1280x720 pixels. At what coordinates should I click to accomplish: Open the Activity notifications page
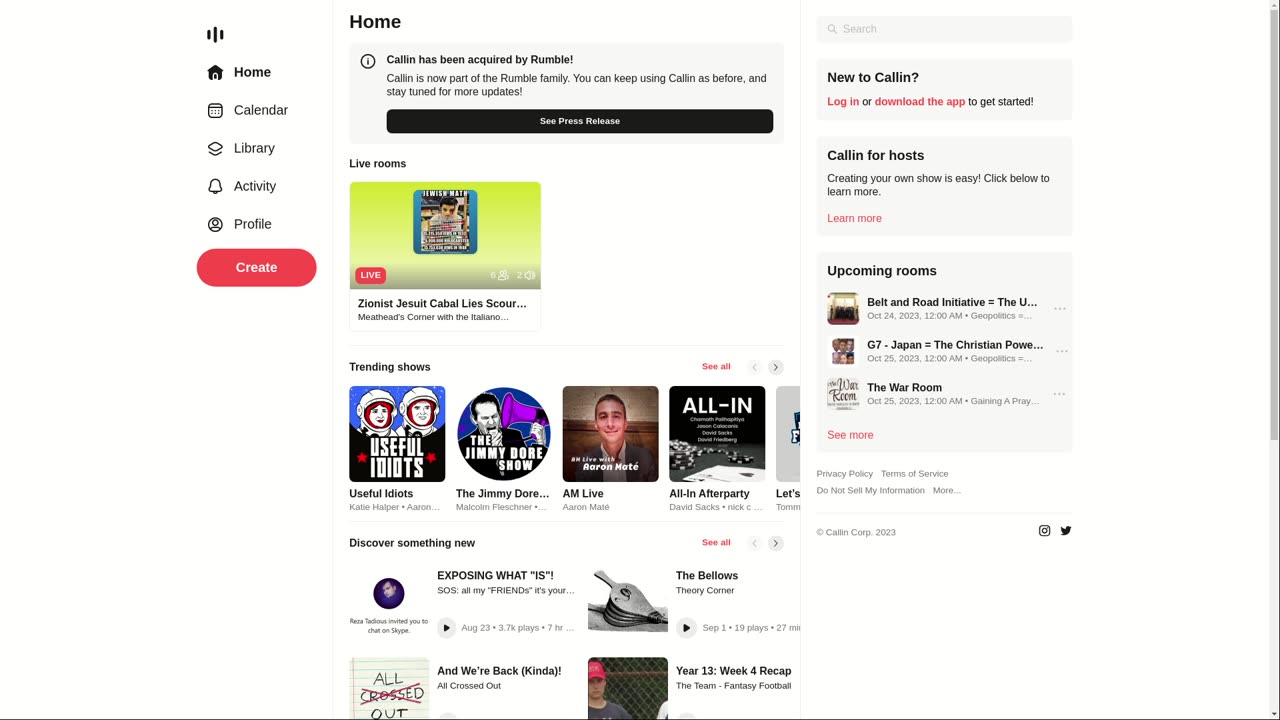click(x=254, y=186)
